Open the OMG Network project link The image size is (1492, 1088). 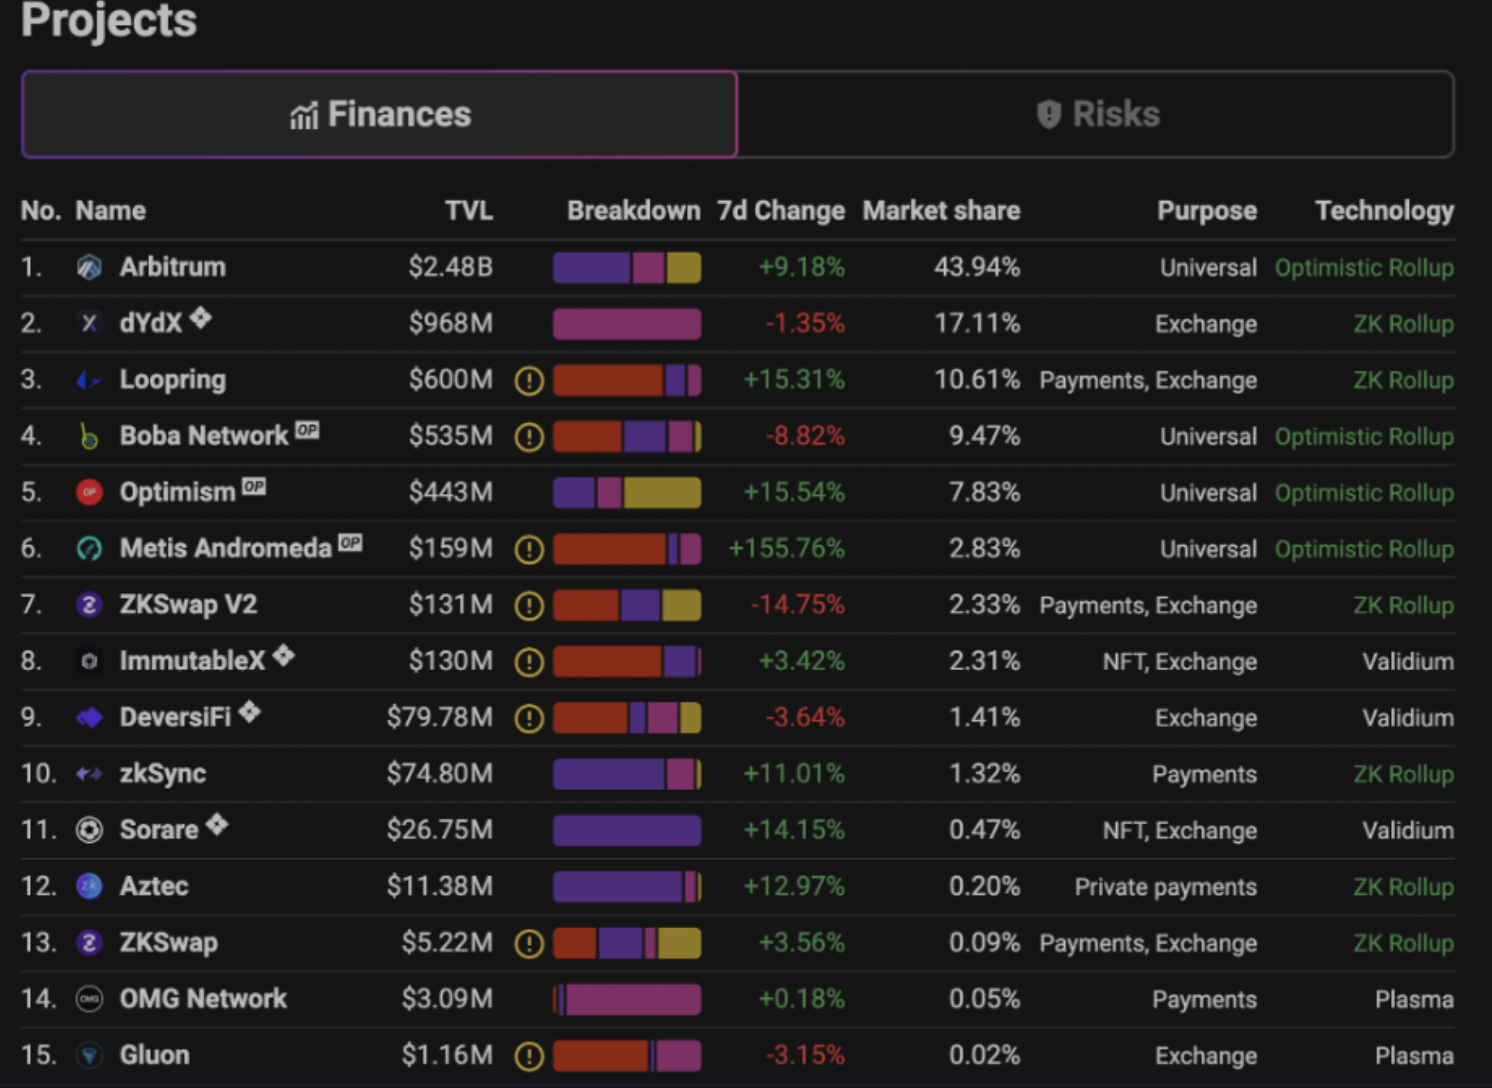pos(203,999)
